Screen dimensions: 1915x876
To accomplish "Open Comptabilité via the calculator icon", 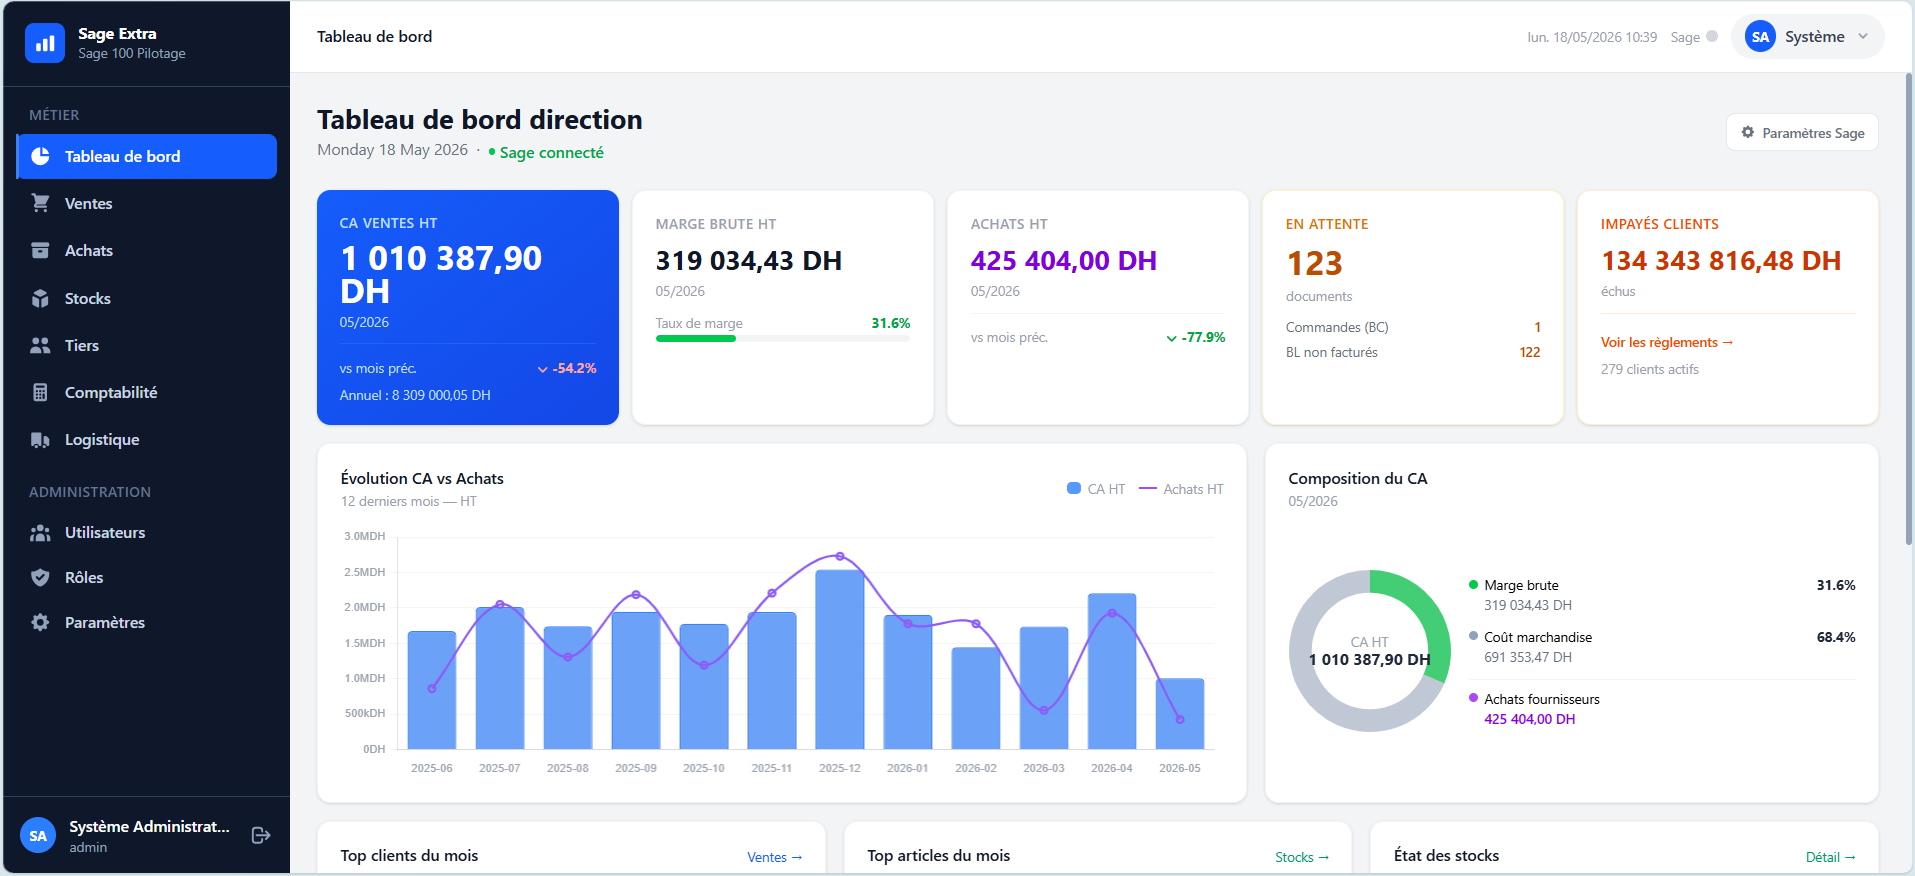I will (40, 392).
